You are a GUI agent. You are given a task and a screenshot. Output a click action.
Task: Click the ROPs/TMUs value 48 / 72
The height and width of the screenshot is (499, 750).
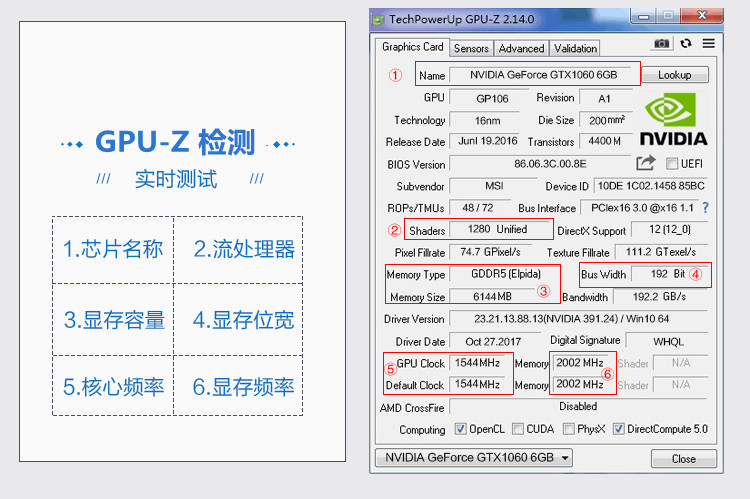[480, 208]
